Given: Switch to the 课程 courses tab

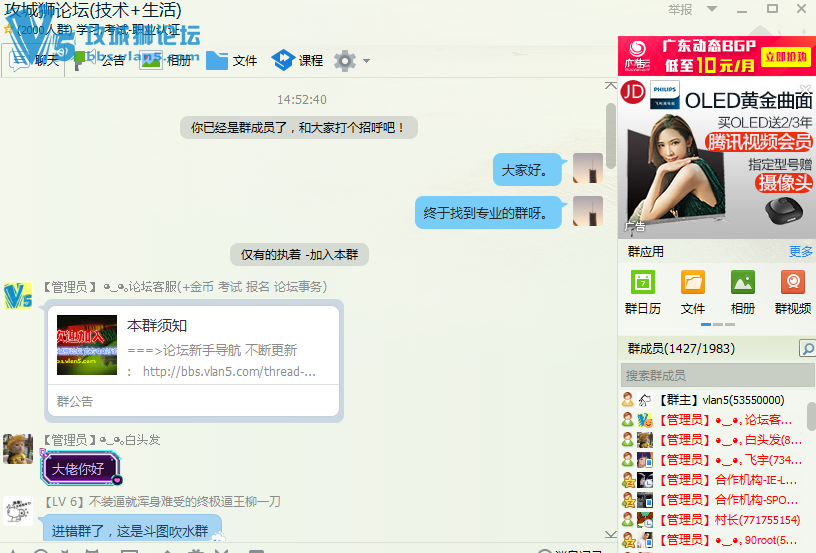Looking at the screenshot, I should (297, 60).
